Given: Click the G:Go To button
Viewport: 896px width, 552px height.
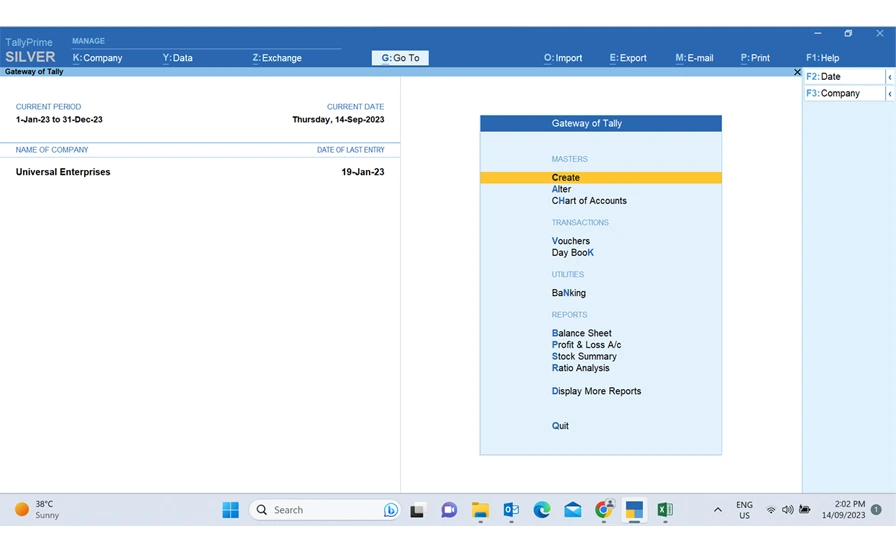Looking at the screenshot, I should [x=400, y=58].
